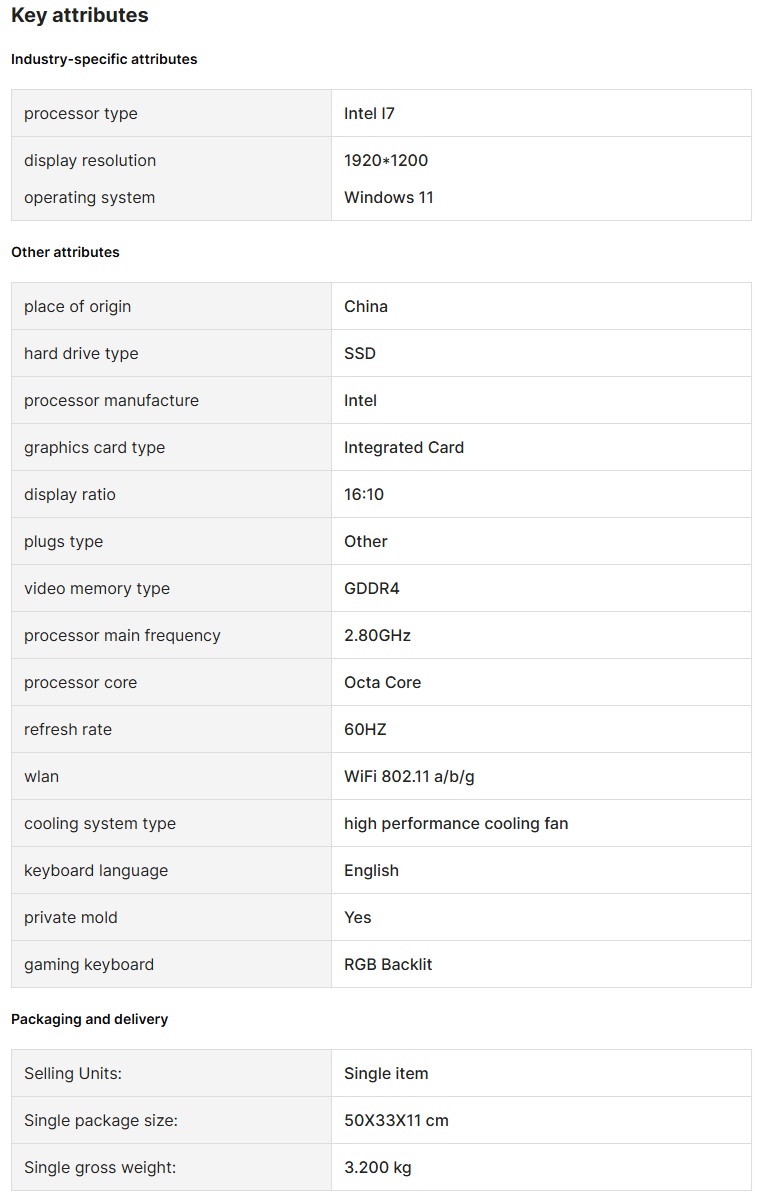Select the 50X33X11 cm package size value
Screen dimensions: 759x1197
396,1120
